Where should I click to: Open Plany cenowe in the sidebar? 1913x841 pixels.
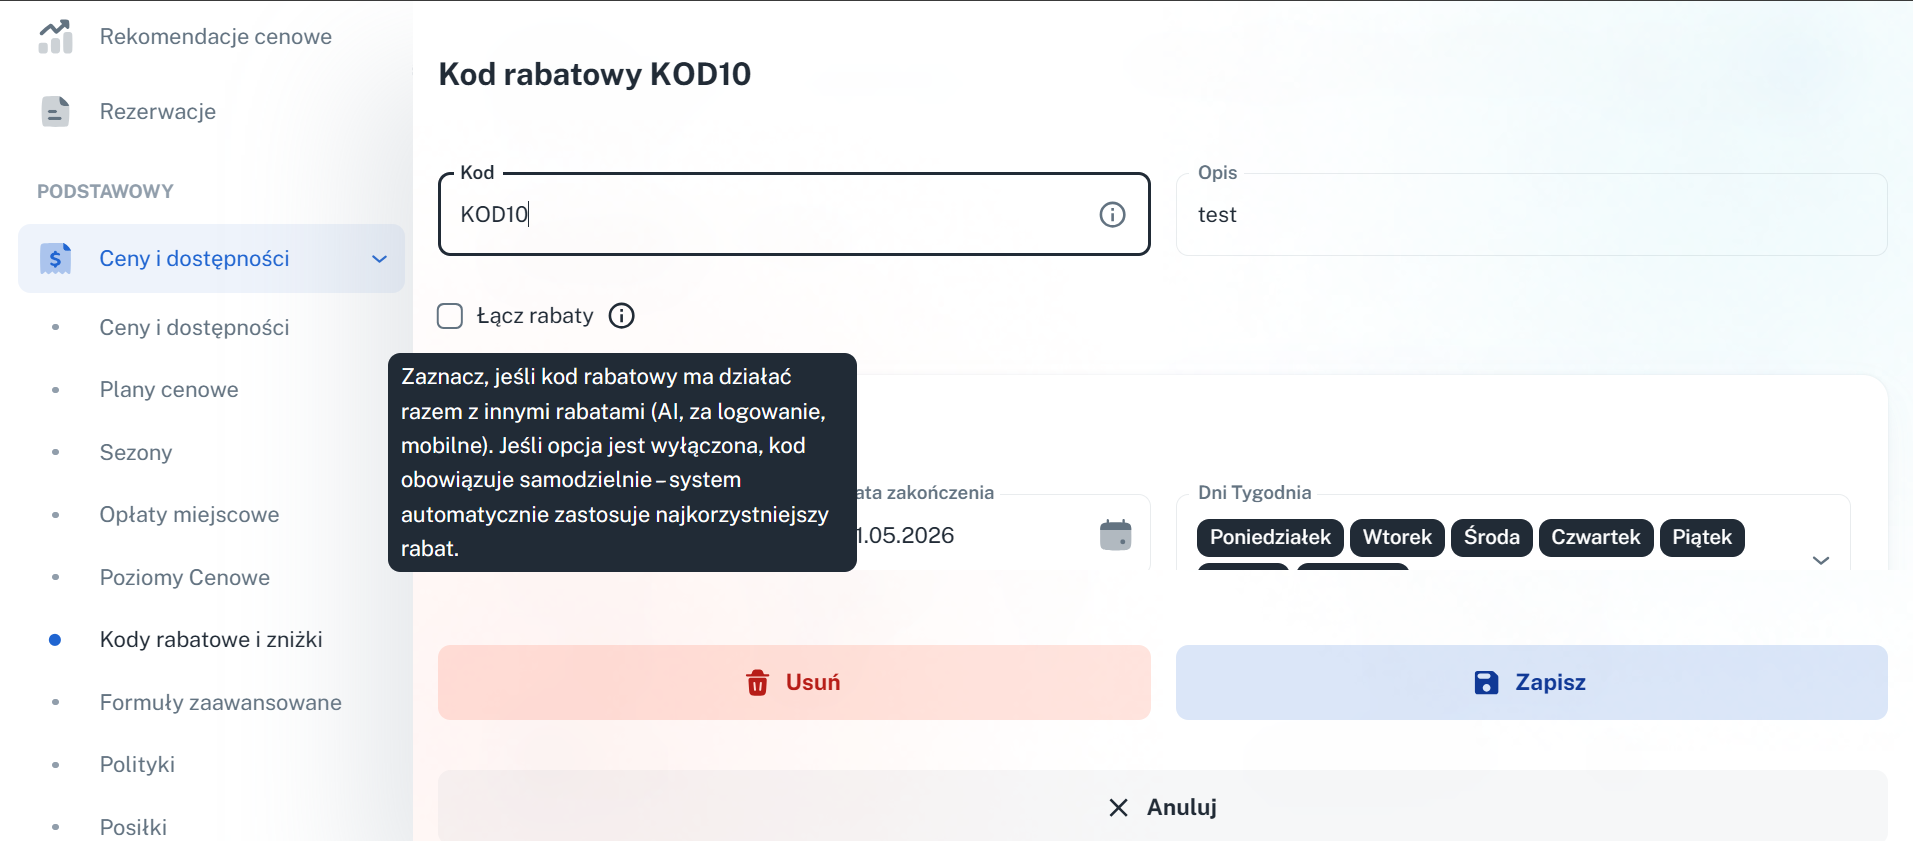point(169,390)
